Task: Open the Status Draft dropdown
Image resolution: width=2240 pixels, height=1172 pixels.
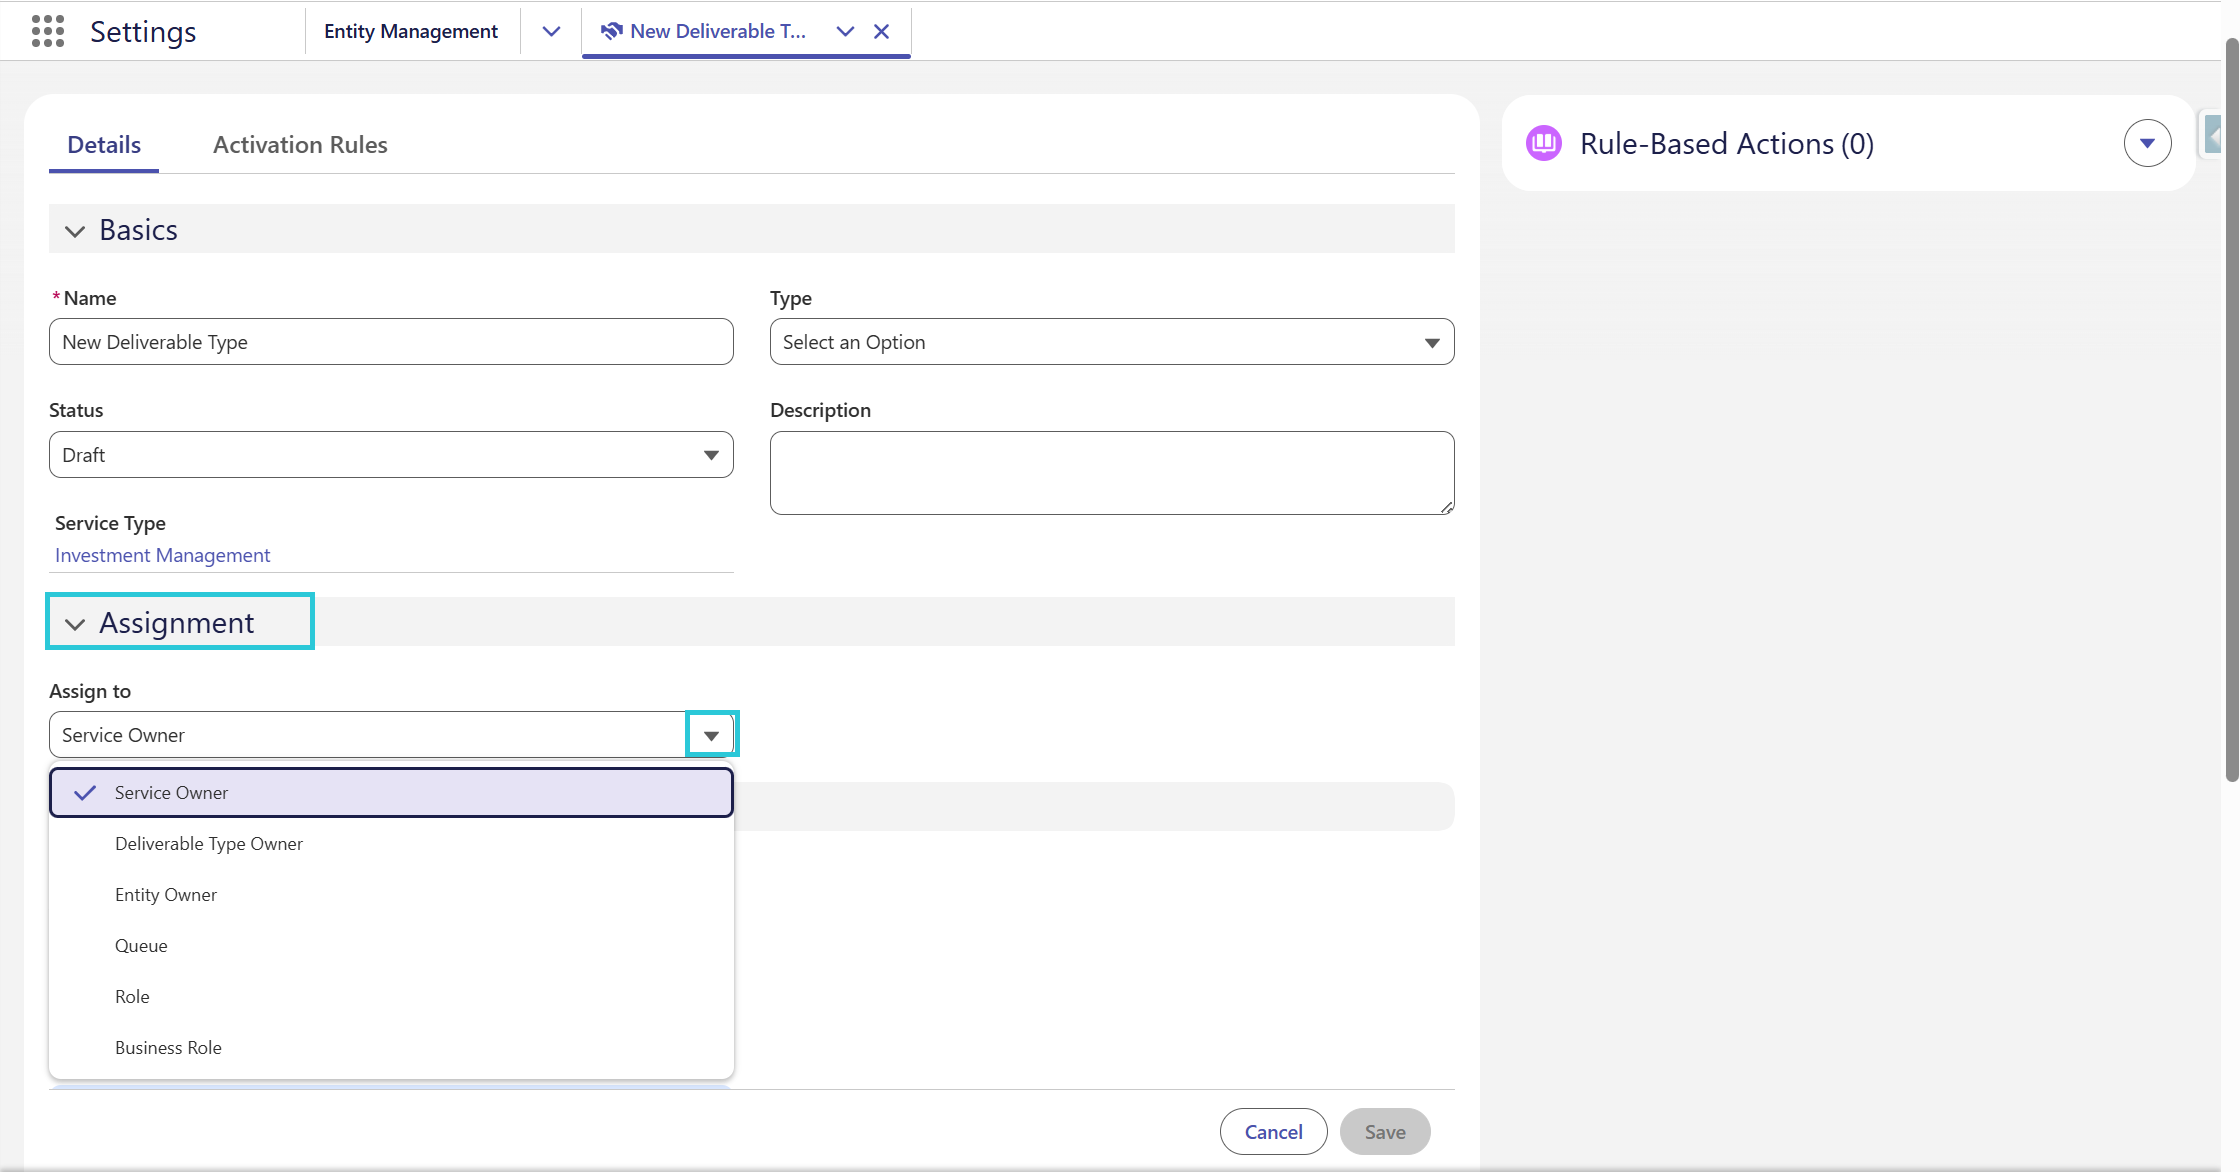Action: [391, 455]
